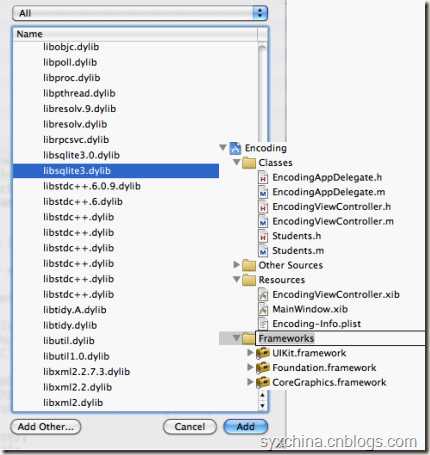Select the UIKit.framework label
The image size is (430, 455).
point(309,353)
